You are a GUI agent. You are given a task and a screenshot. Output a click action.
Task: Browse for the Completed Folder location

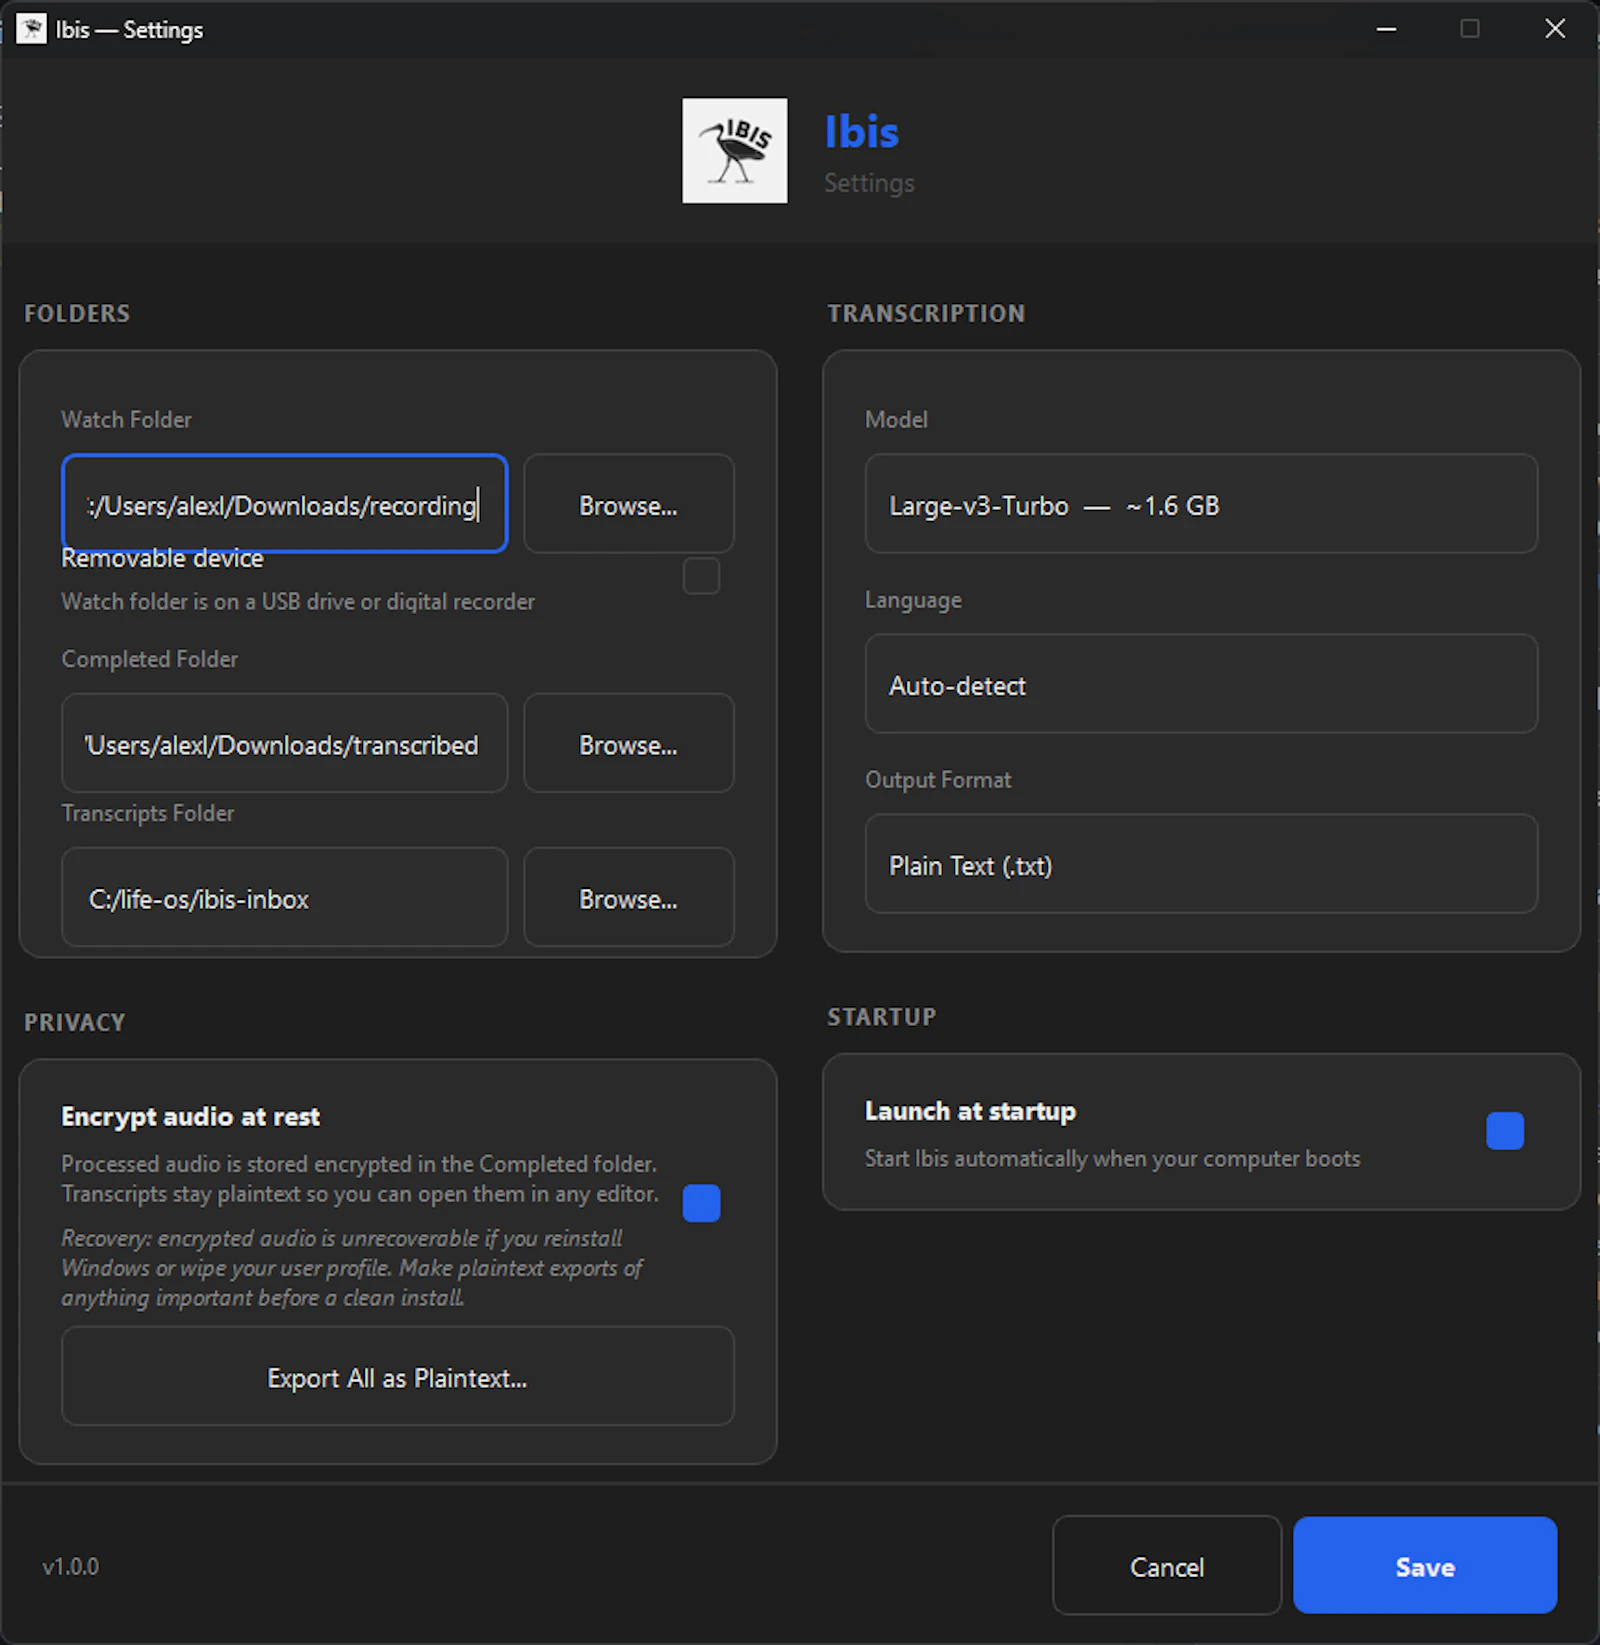[x=628, y=744]
